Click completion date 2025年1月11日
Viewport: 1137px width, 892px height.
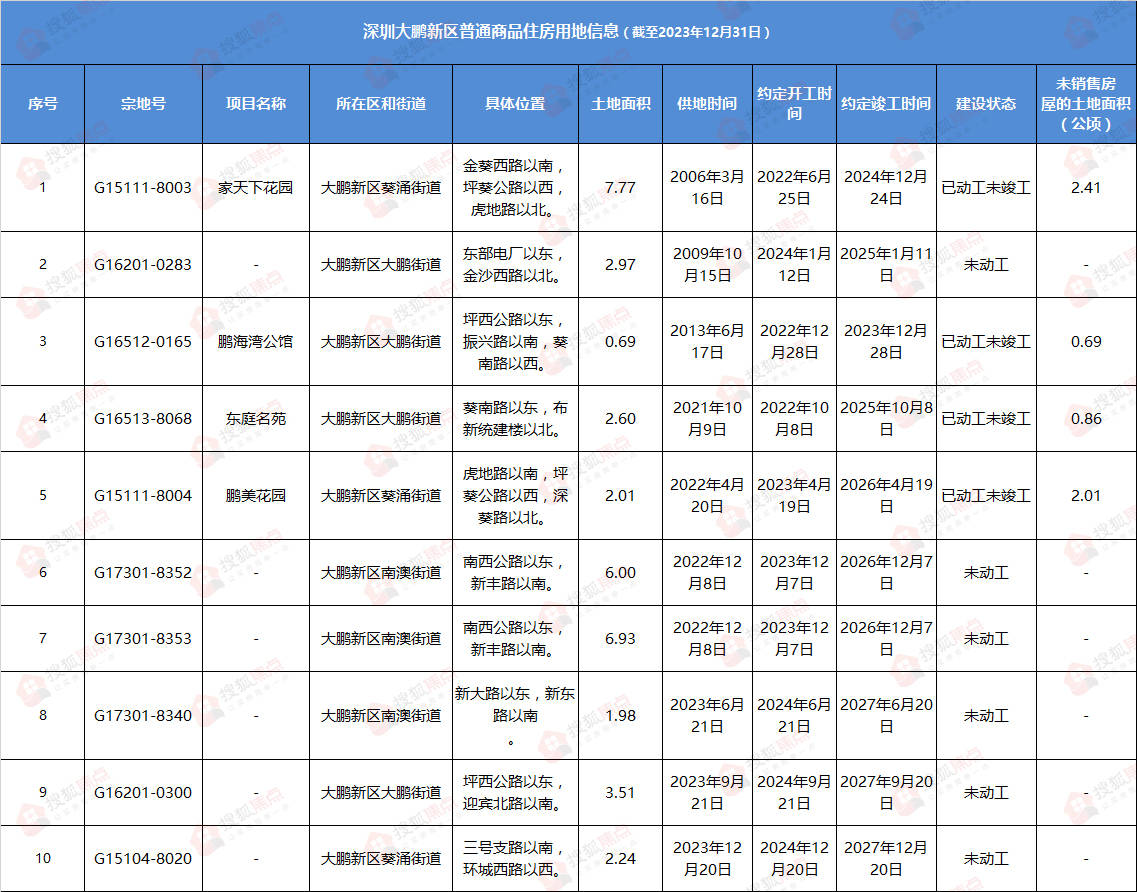(886, 265)
